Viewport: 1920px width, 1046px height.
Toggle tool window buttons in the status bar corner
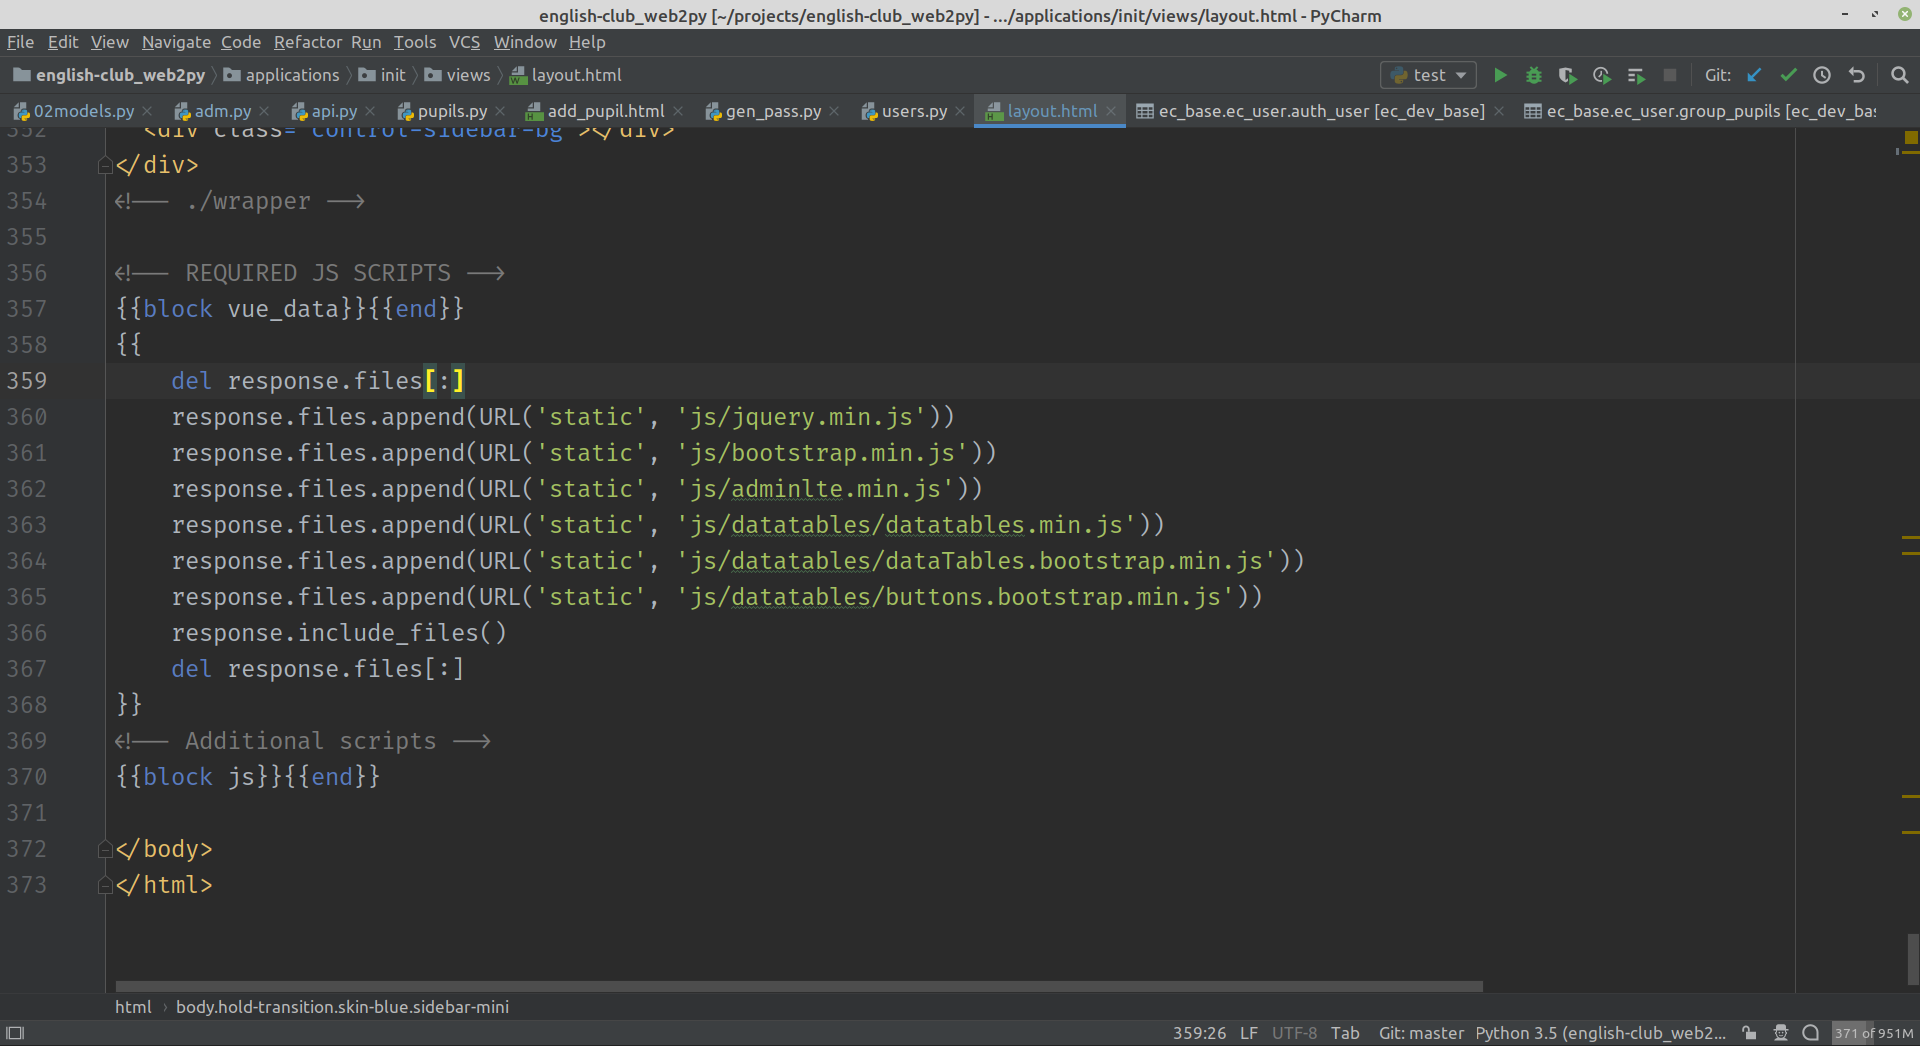pyautogui.click(x=15, y=1033)
